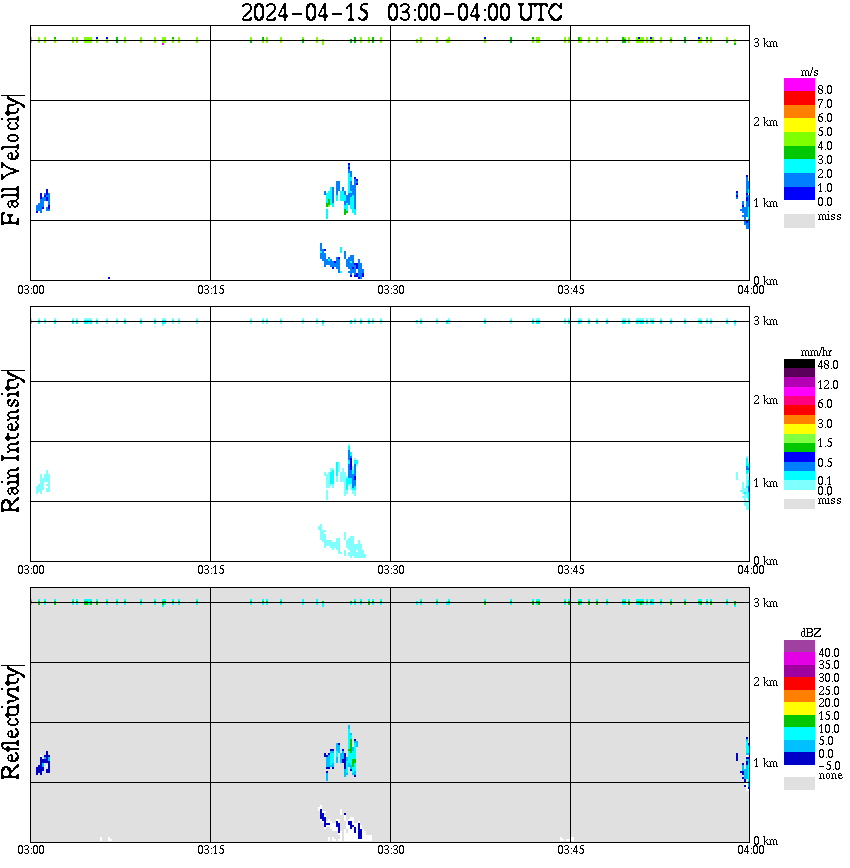
Task: Pick the cyan 0.1 swatch in rain legend
Action: click(x=799, y=476)
